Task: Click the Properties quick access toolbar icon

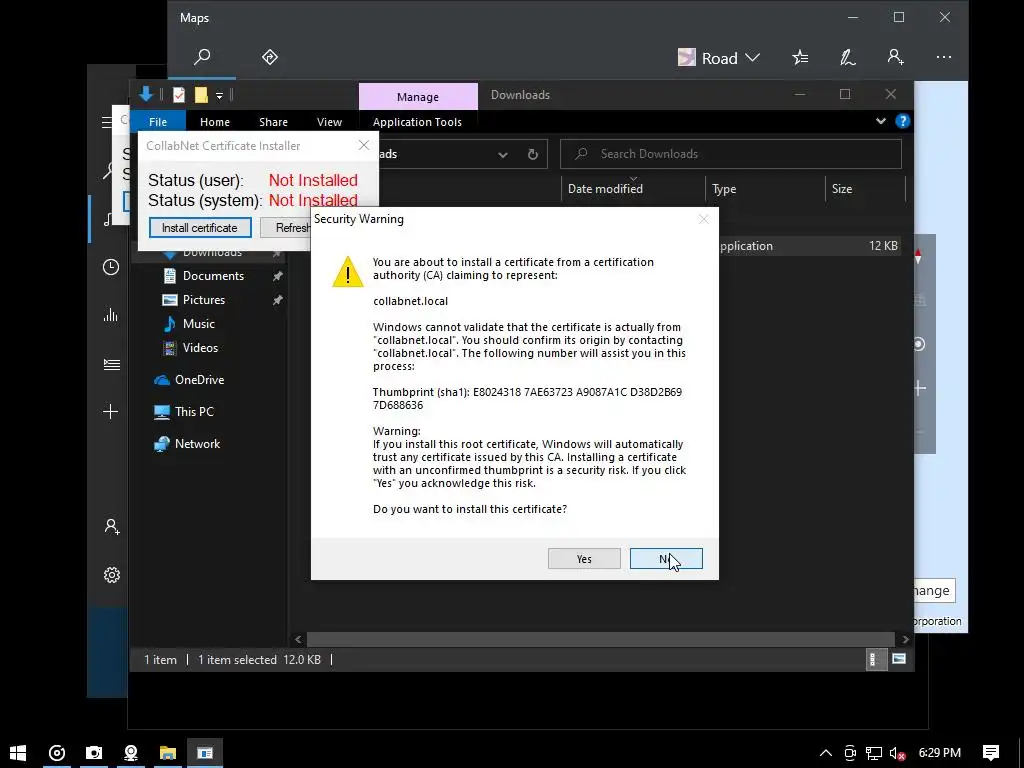Action: click(x=178, y=95)
